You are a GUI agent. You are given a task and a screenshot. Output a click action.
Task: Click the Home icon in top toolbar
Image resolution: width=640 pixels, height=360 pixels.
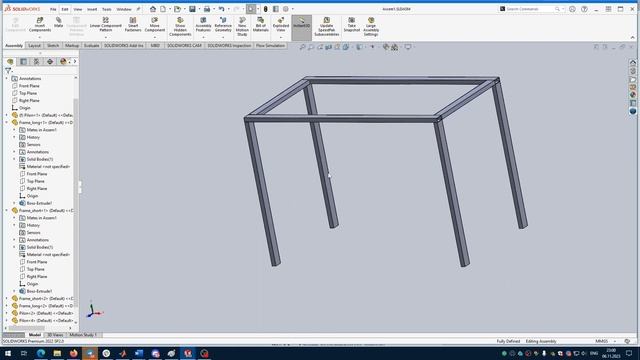coord(153,9)
